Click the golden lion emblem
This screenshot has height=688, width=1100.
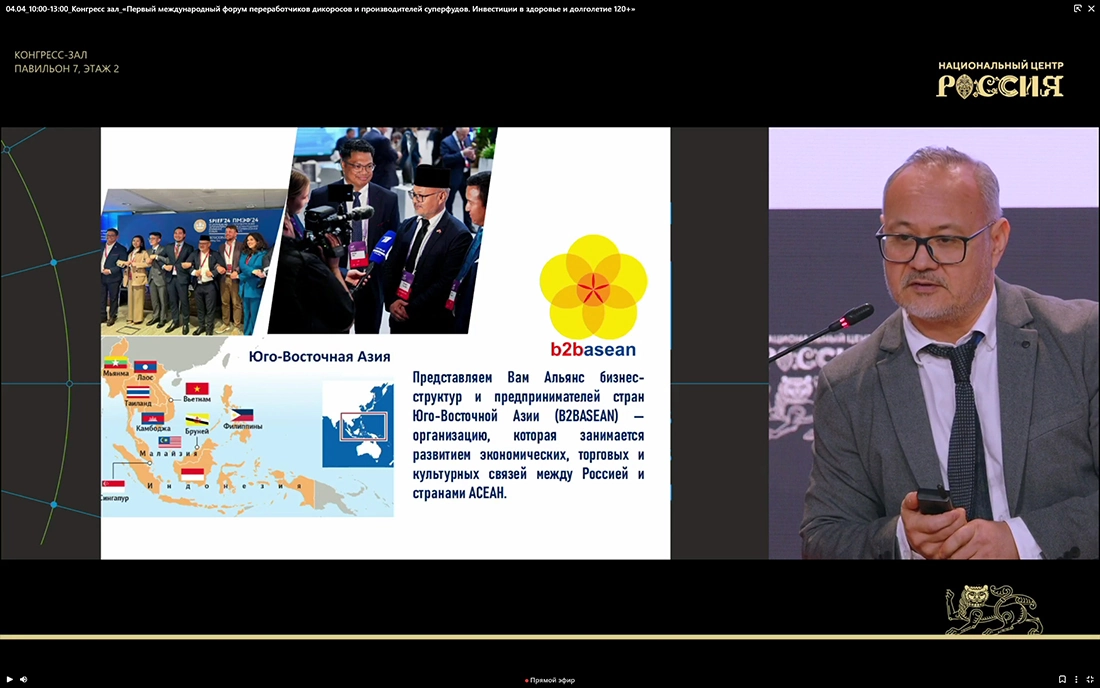pos(993,610)
